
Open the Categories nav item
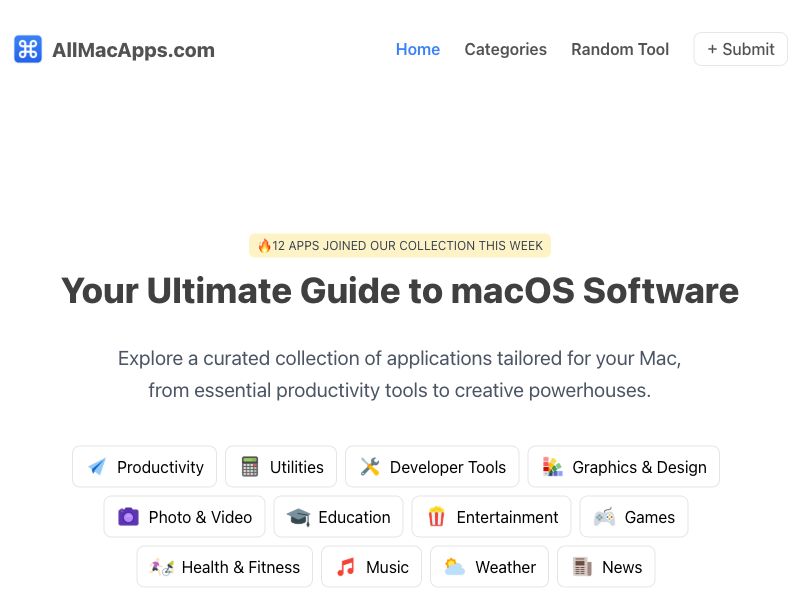tap(505, 49)
